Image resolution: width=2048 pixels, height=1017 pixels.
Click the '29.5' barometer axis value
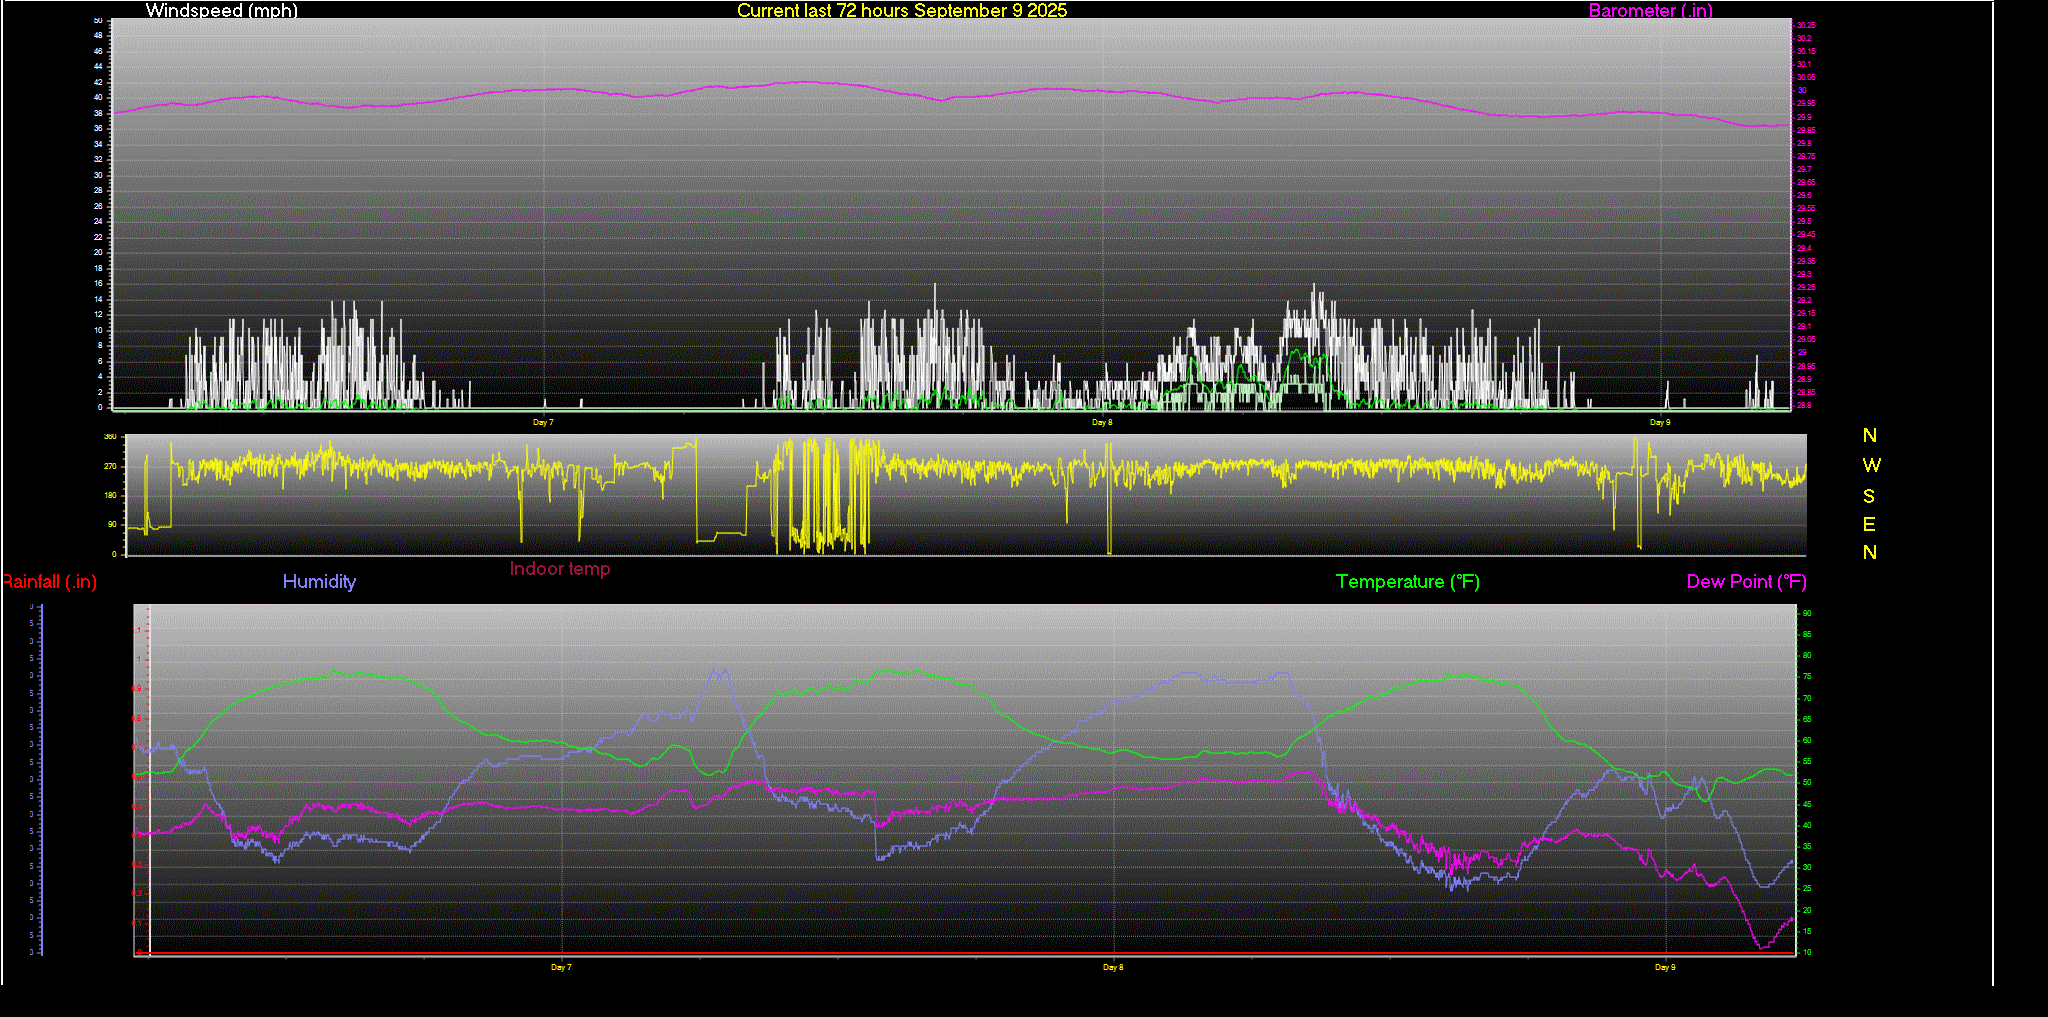[1804, 221]
